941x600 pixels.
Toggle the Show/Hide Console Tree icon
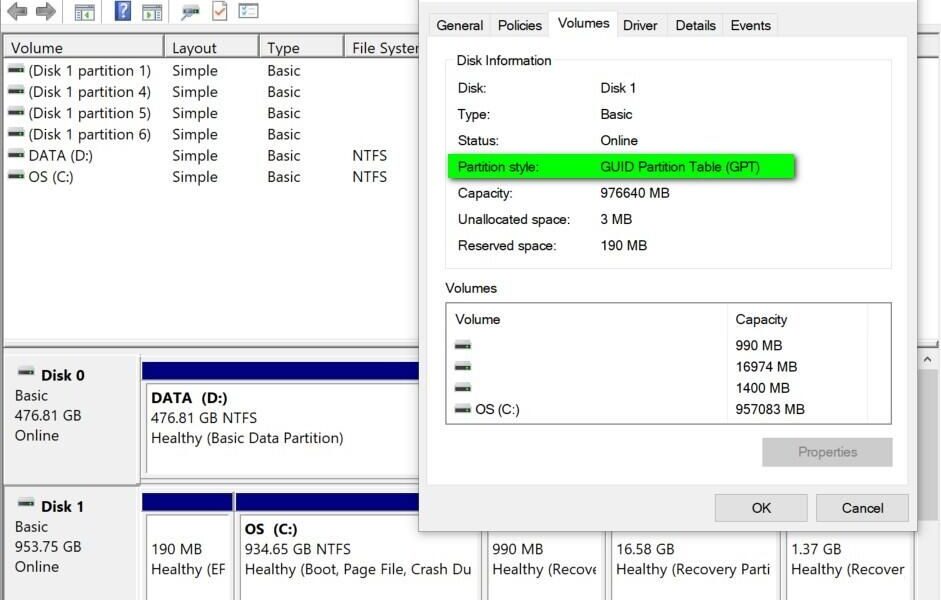(84, 13)
